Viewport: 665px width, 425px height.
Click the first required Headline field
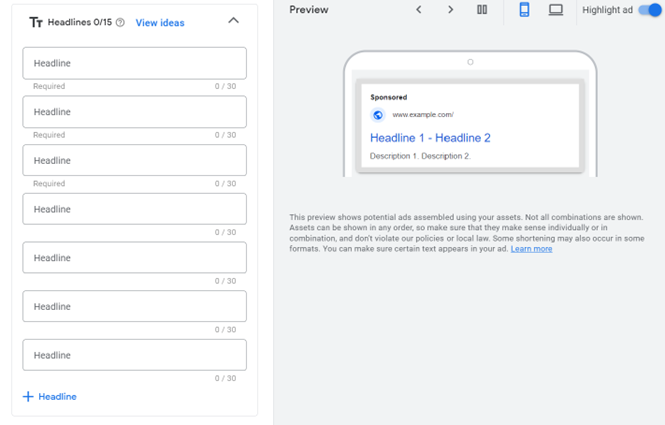click(134, 63)
